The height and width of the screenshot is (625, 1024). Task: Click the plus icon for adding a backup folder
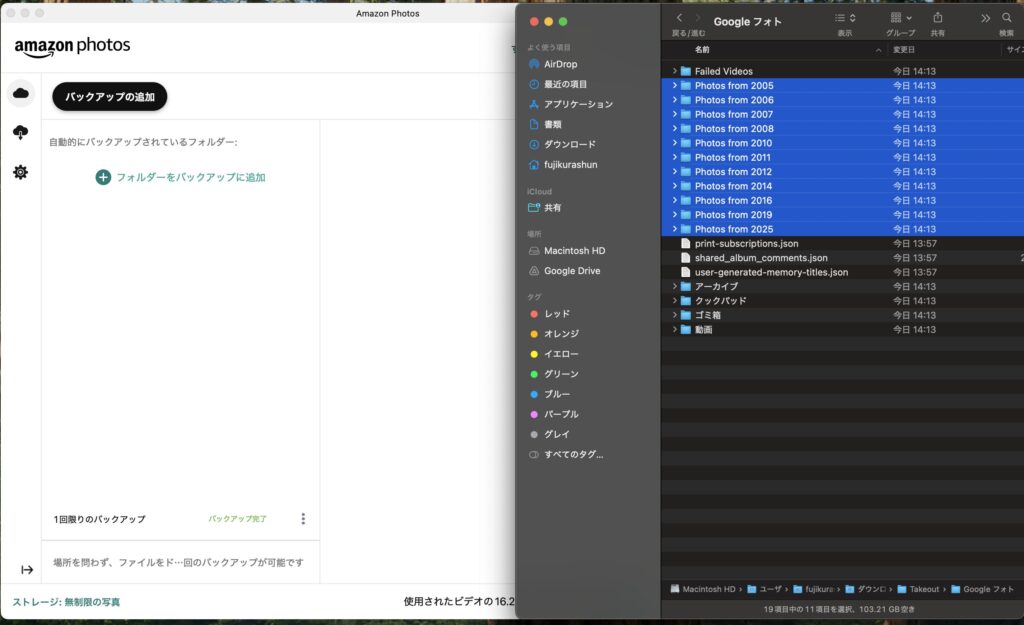(103, 177)
